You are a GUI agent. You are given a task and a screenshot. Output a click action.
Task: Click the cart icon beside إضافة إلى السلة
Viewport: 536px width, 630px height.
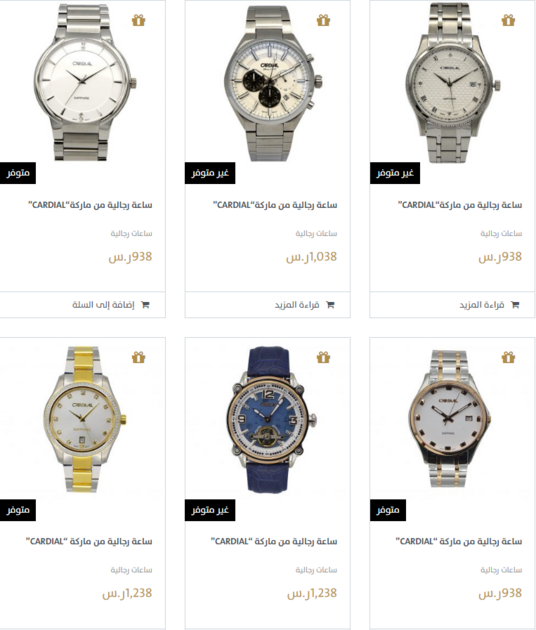click(x=145, y=305)
